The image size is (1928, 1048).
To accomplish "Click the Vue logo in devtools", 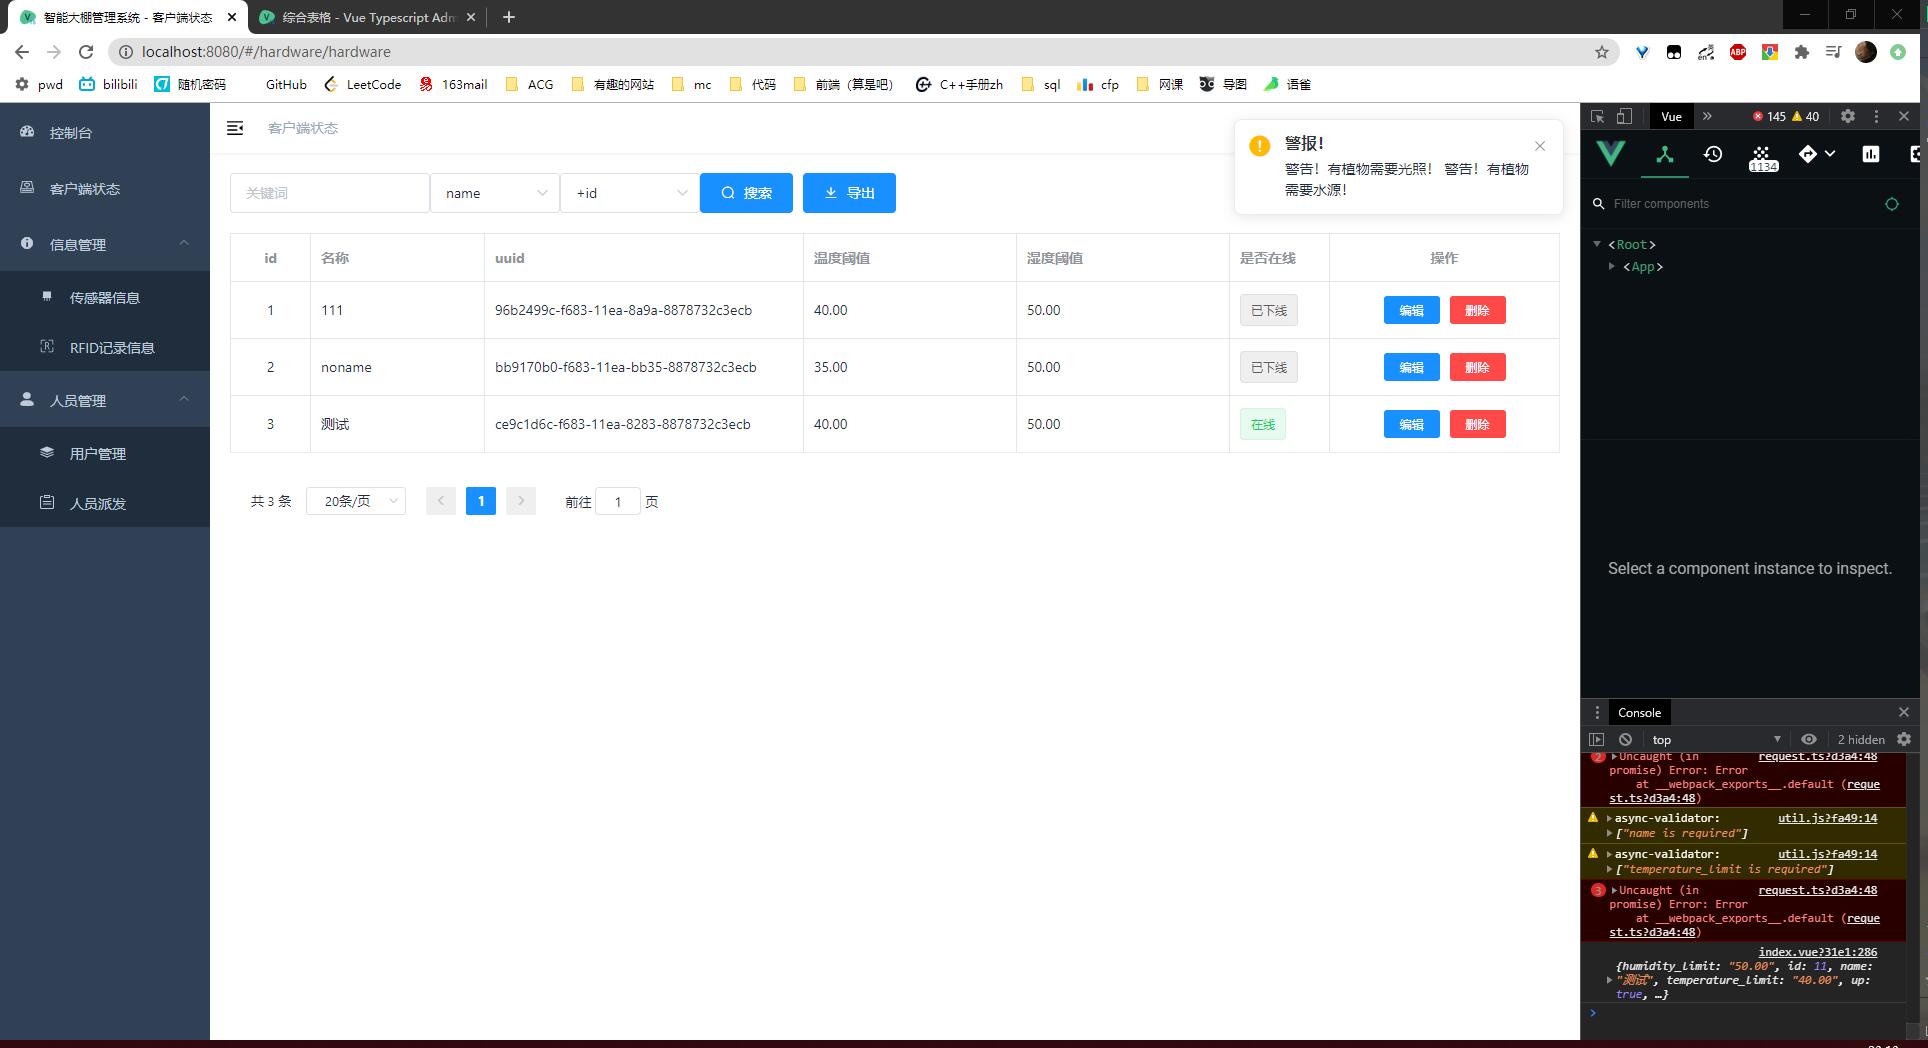I will (1610, 154).
